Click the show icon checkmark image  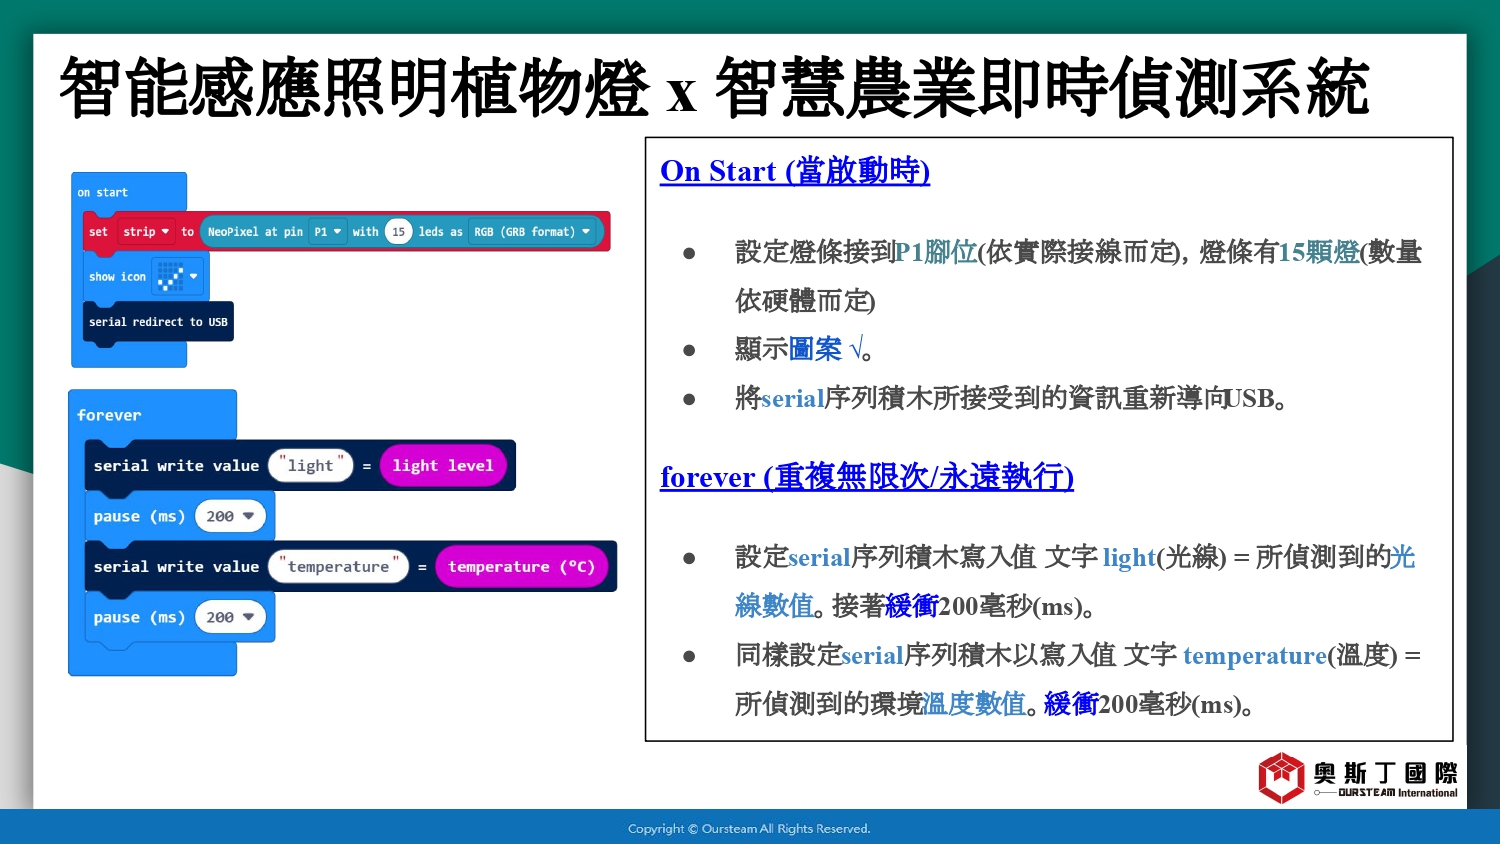pos(170,277)
